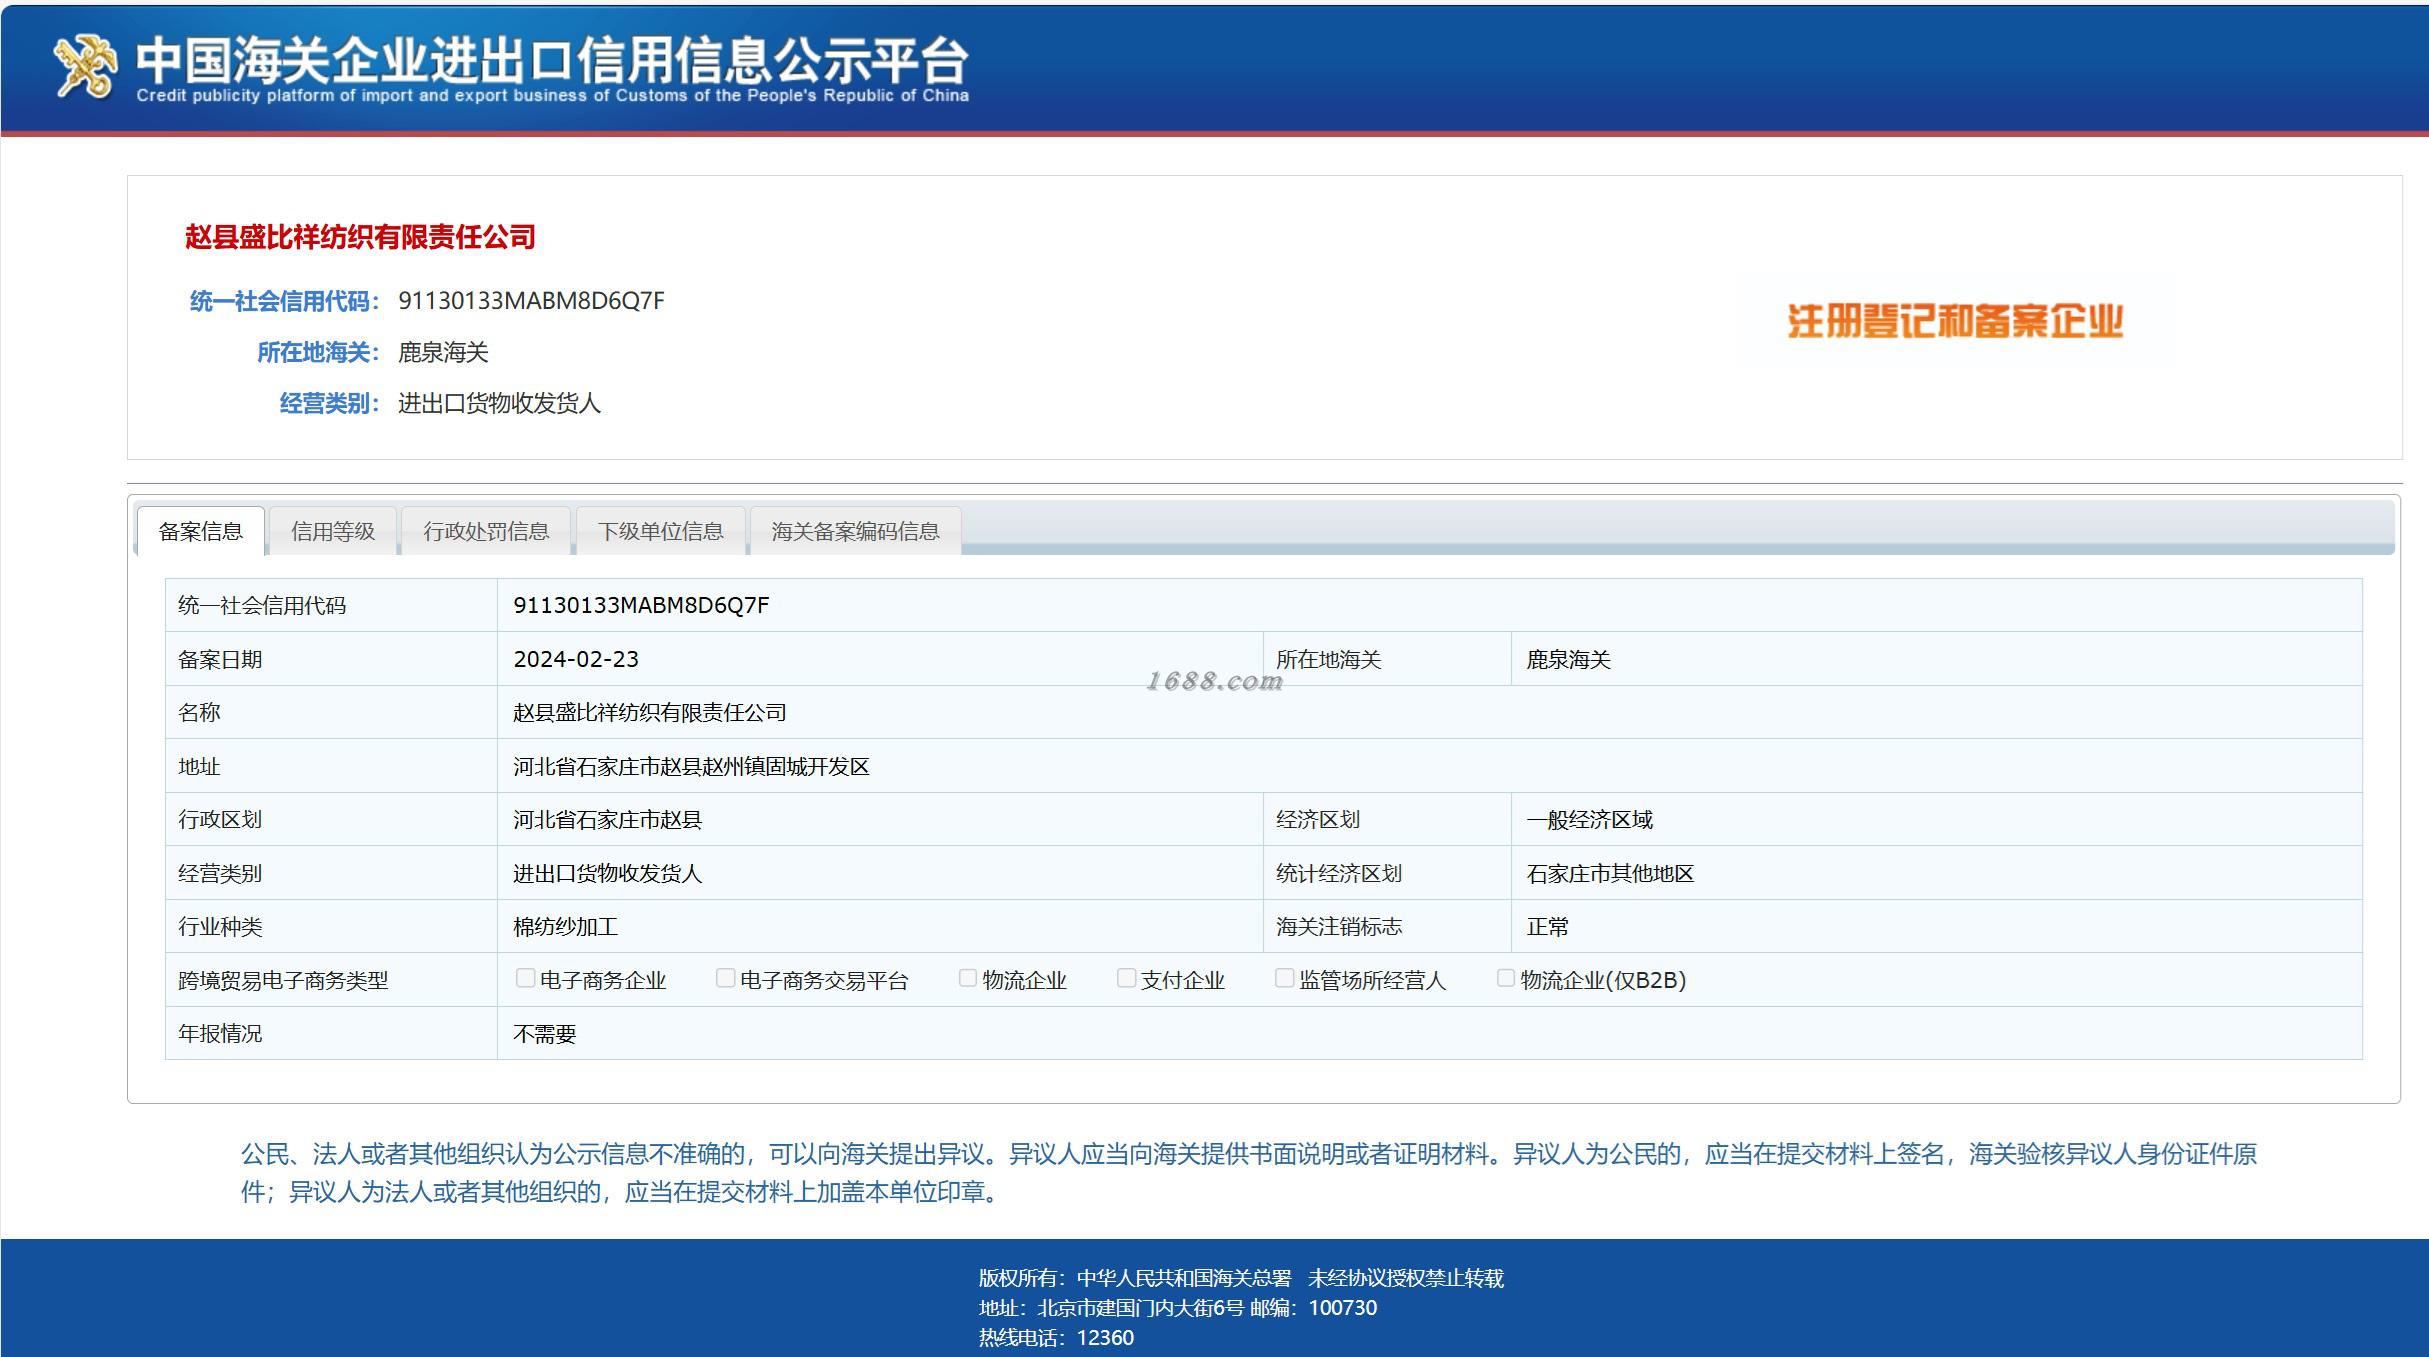Select the 下级单位信息 tab

661,531
